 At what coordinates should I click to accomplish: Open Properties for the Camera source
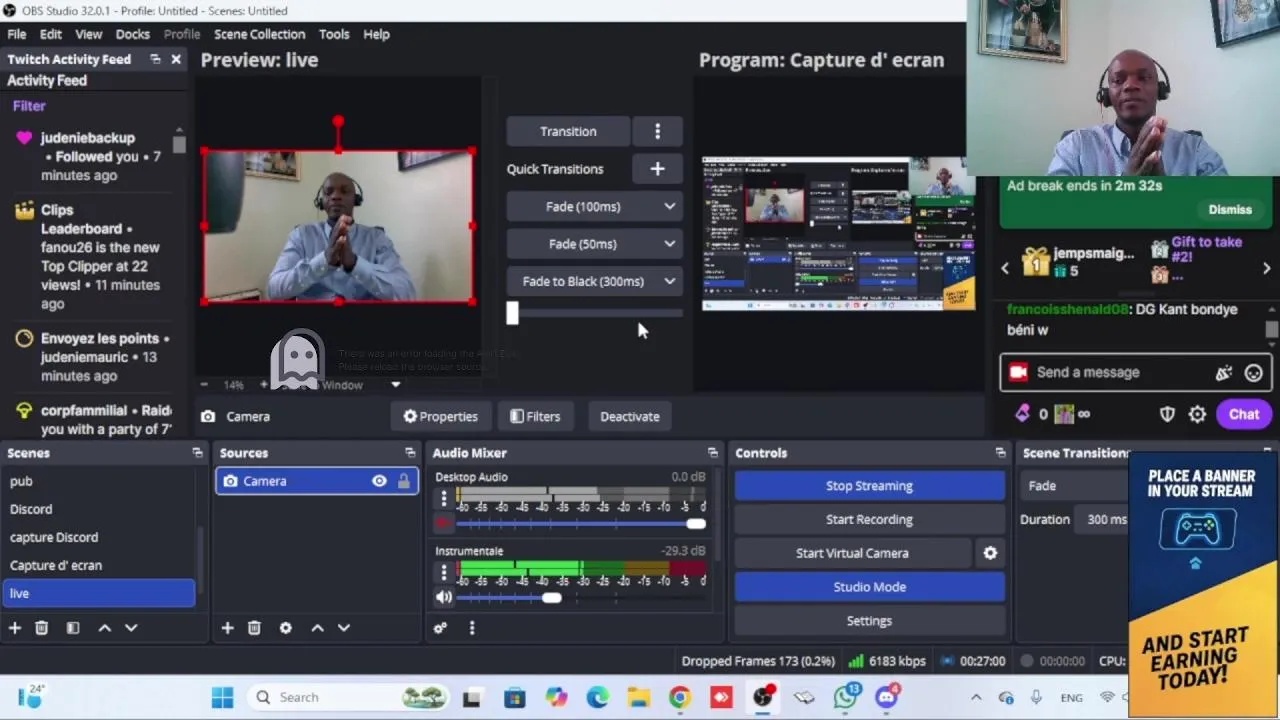440,416
